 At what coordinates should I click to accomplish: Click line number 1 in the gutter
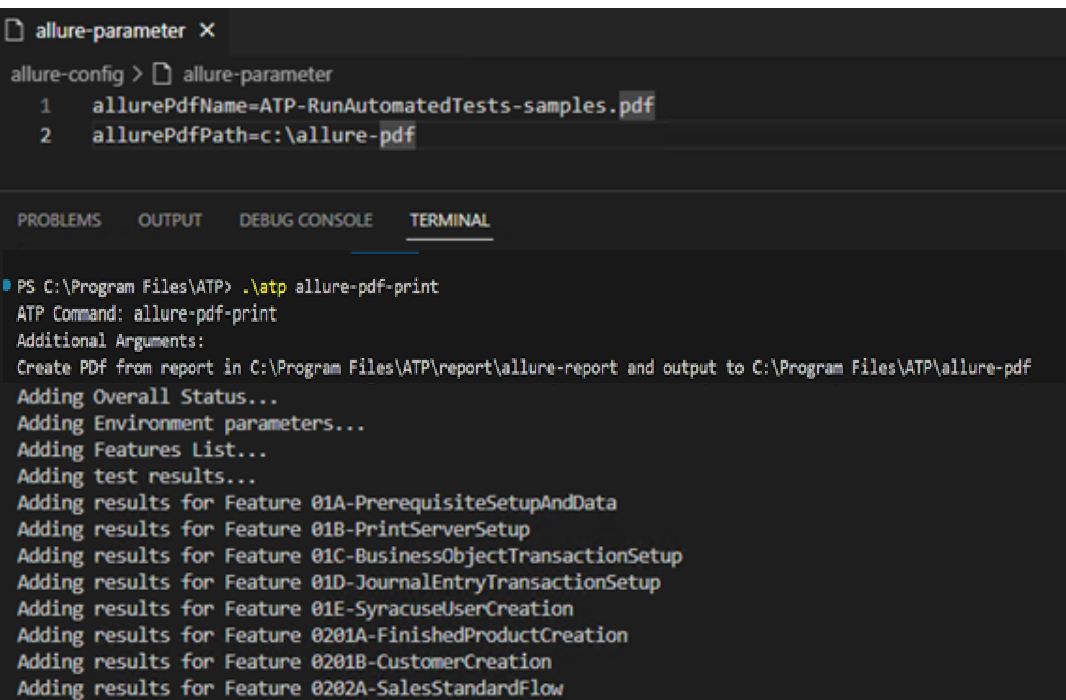click(x=46, y=106)
